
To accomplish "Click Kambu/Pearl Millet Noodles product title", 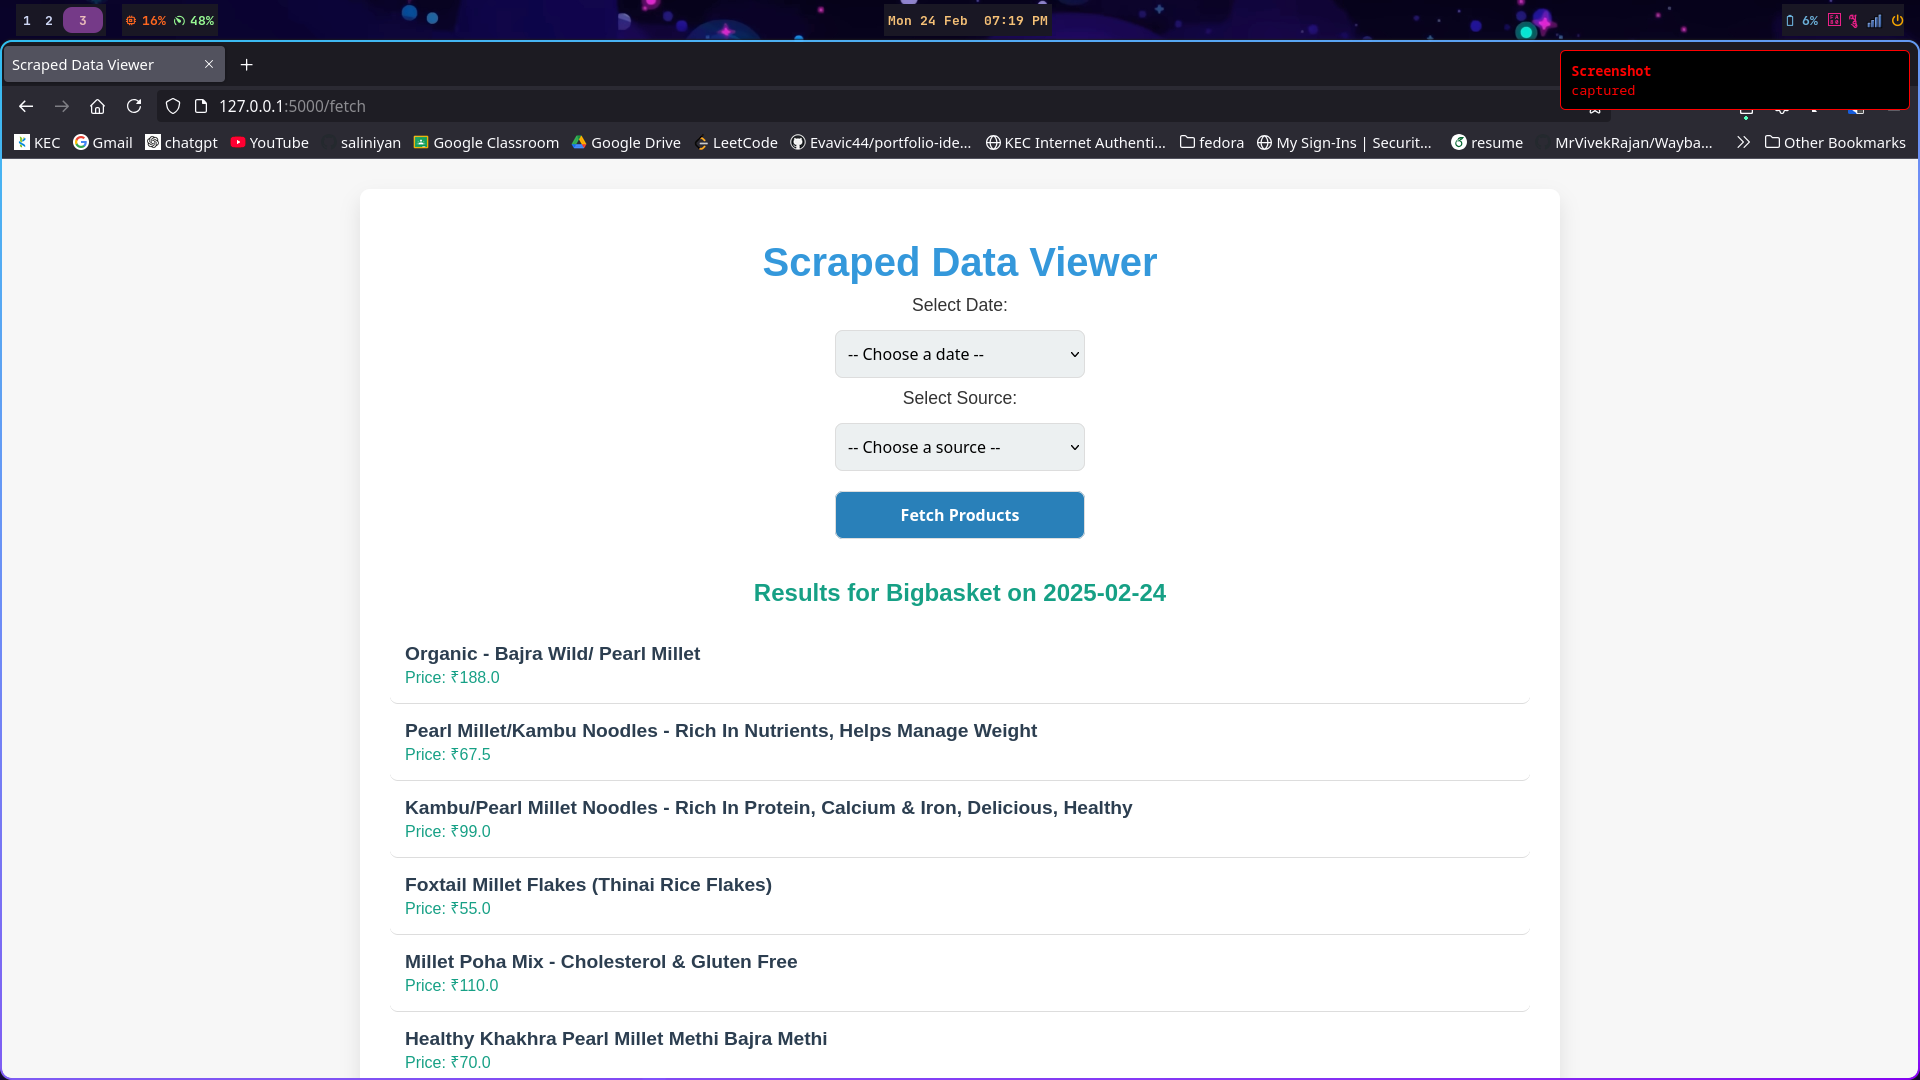I will pos(769,808).
